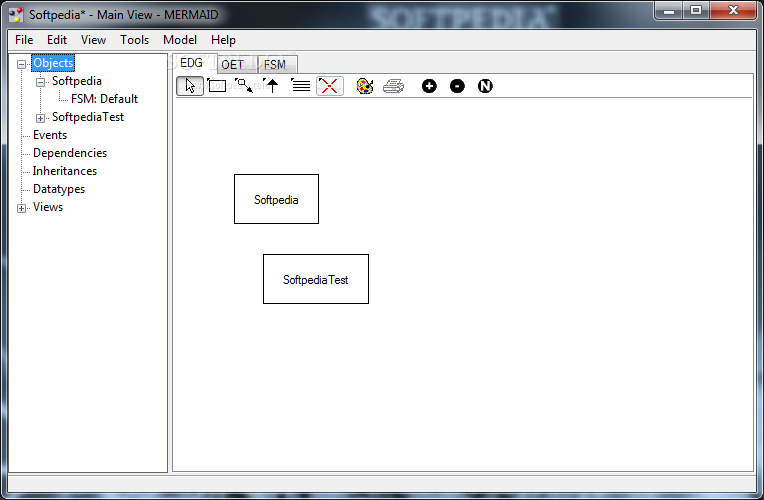Print the diagram via printer icon

pos(393,86)
